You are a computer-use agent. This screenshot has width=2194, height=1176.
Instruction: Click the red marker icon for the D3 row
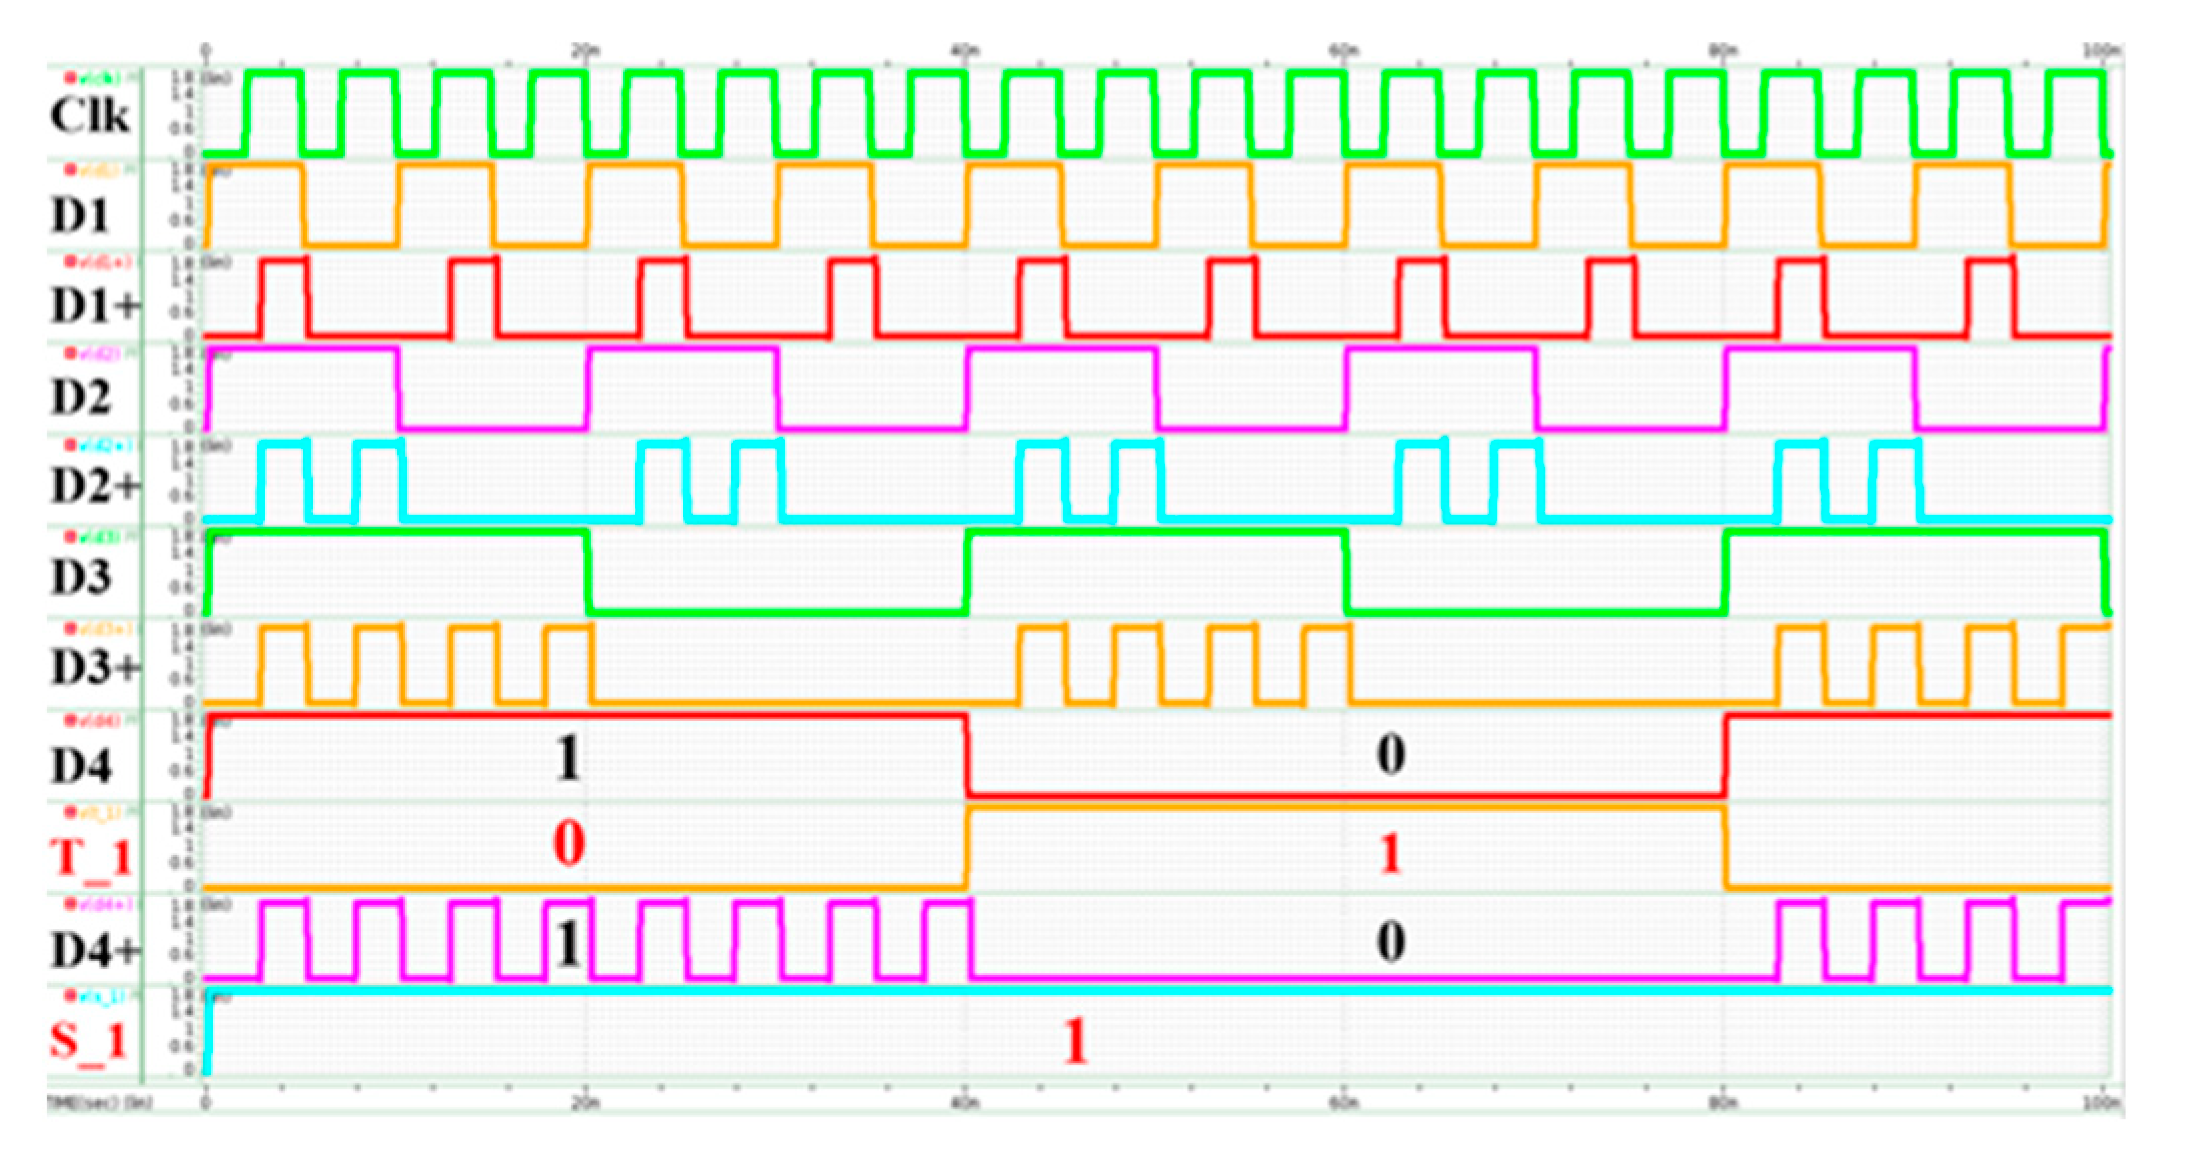point(71,537)
